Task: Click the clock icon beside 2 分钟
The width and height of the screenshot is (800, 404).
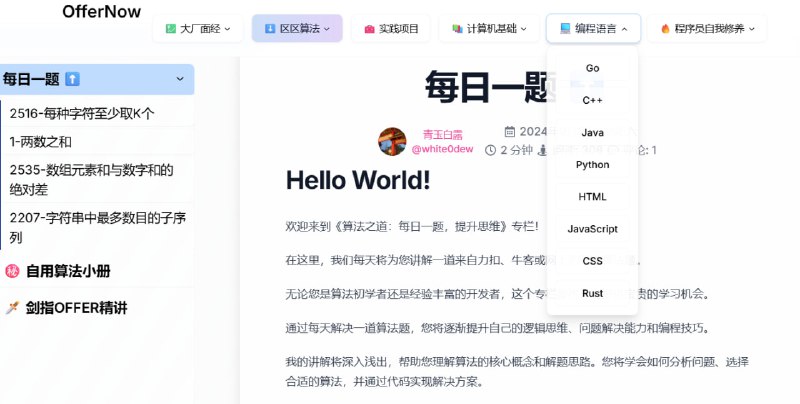Action: (x=490, y=150)
